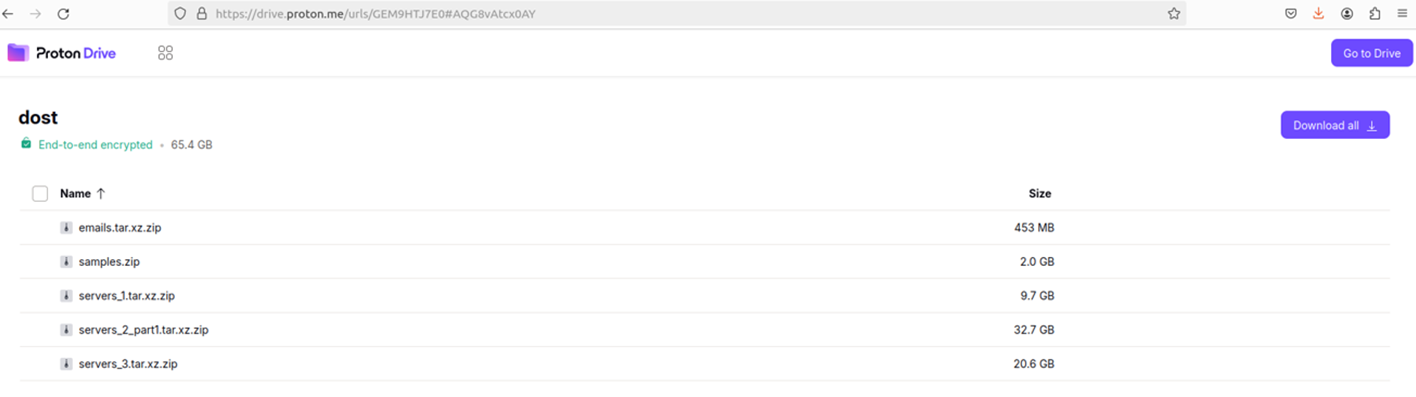Open the browser extensions puzzle icon
This screenshot has height=397, width=1416.
[x=1375, y=14]
